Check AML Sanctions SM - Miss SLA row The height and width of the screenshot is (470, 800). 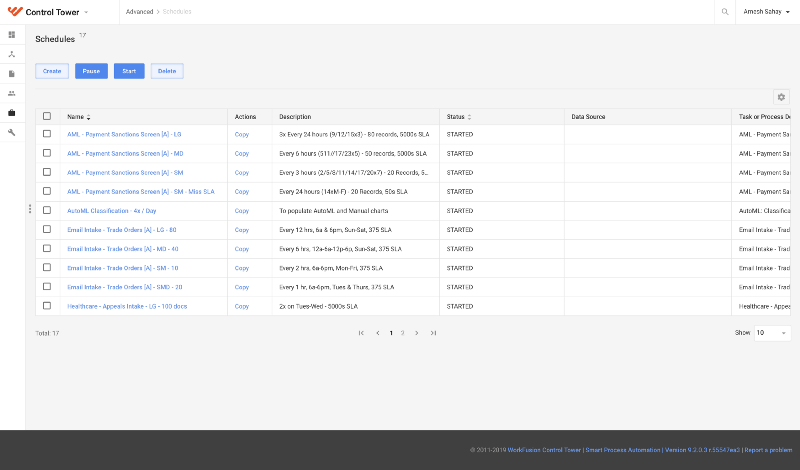point(47,191)
